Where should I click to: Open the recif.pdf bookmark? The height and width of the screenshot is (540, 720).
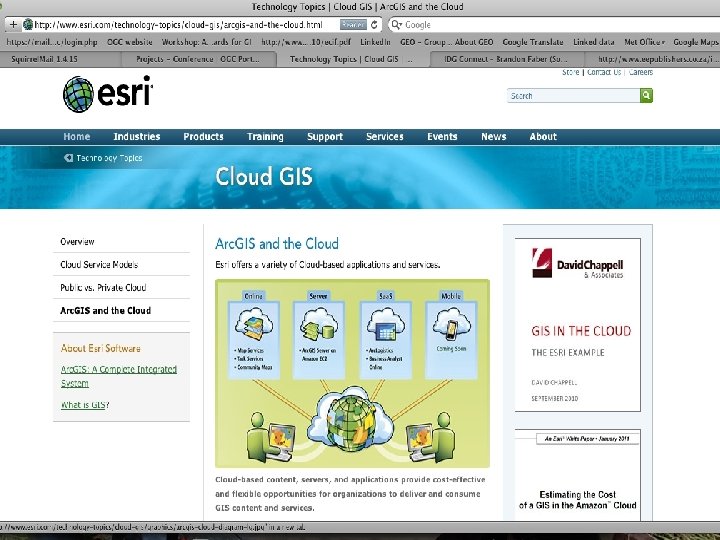coord(306,42)
